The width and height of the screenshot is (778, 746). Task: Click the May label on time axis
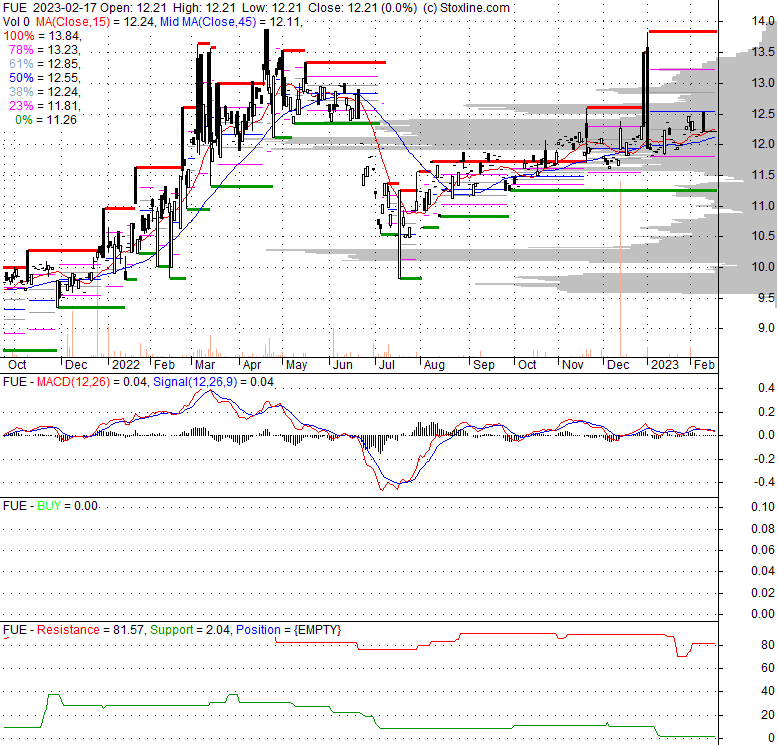pos(296,365)
